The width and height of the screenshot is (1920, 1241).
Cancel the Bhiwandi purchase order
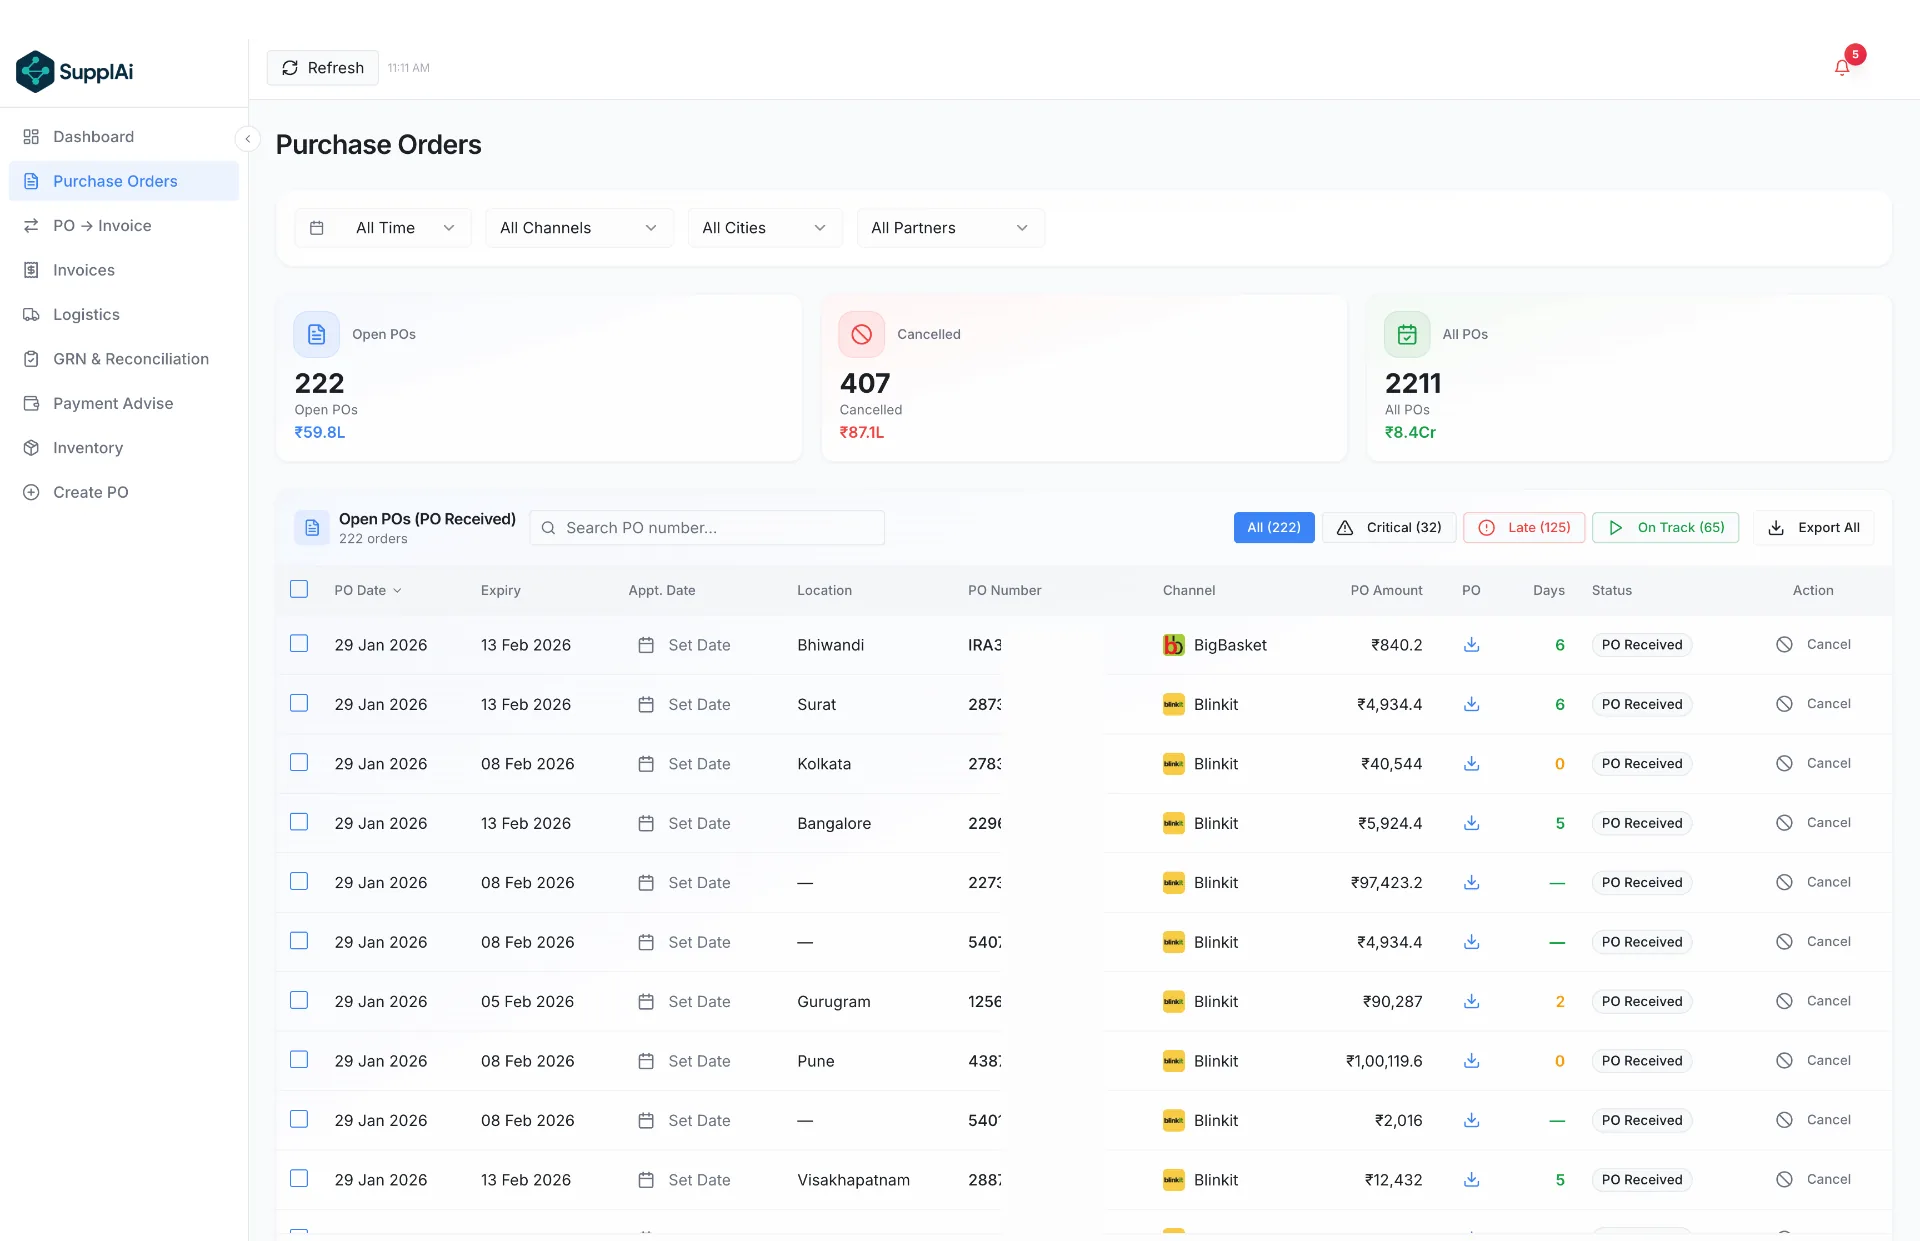pyautogui.click(x=1814, y=644)
